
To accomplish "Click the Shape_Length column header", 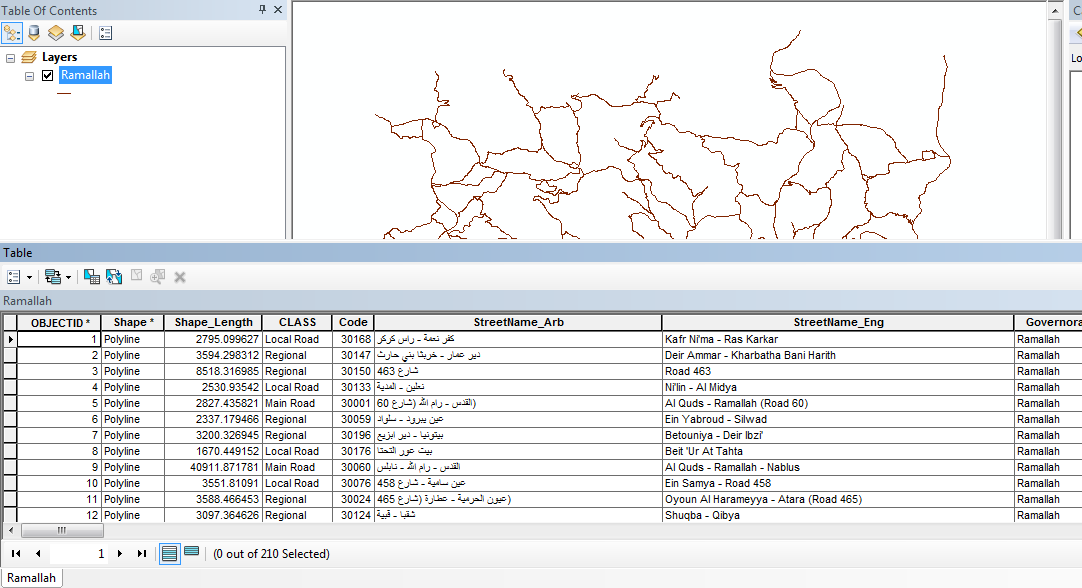I will [x=213, y=323].
